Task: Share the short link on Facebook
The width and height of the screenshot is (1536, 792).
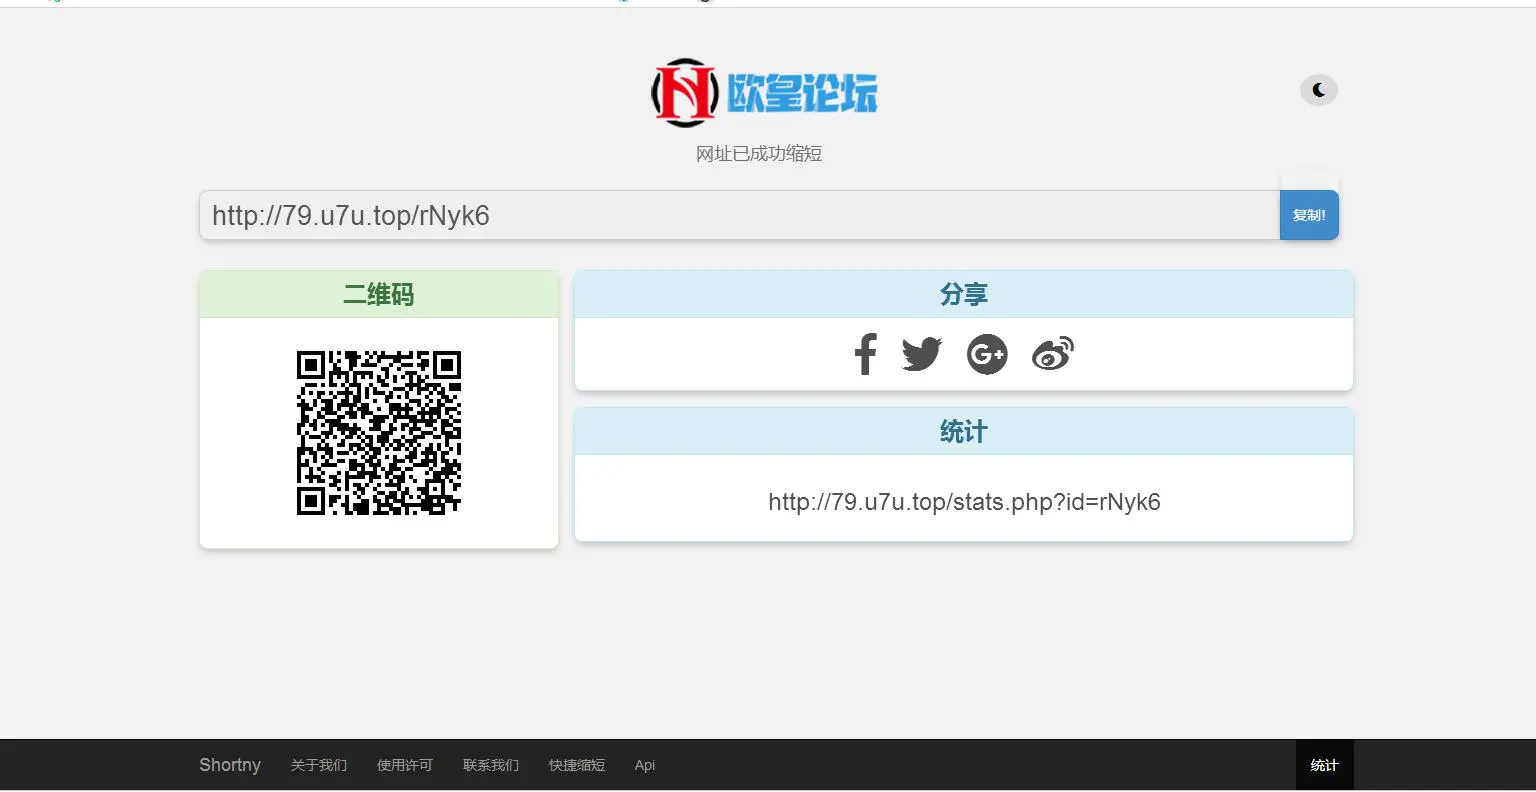Action: [x=864, y=353]
